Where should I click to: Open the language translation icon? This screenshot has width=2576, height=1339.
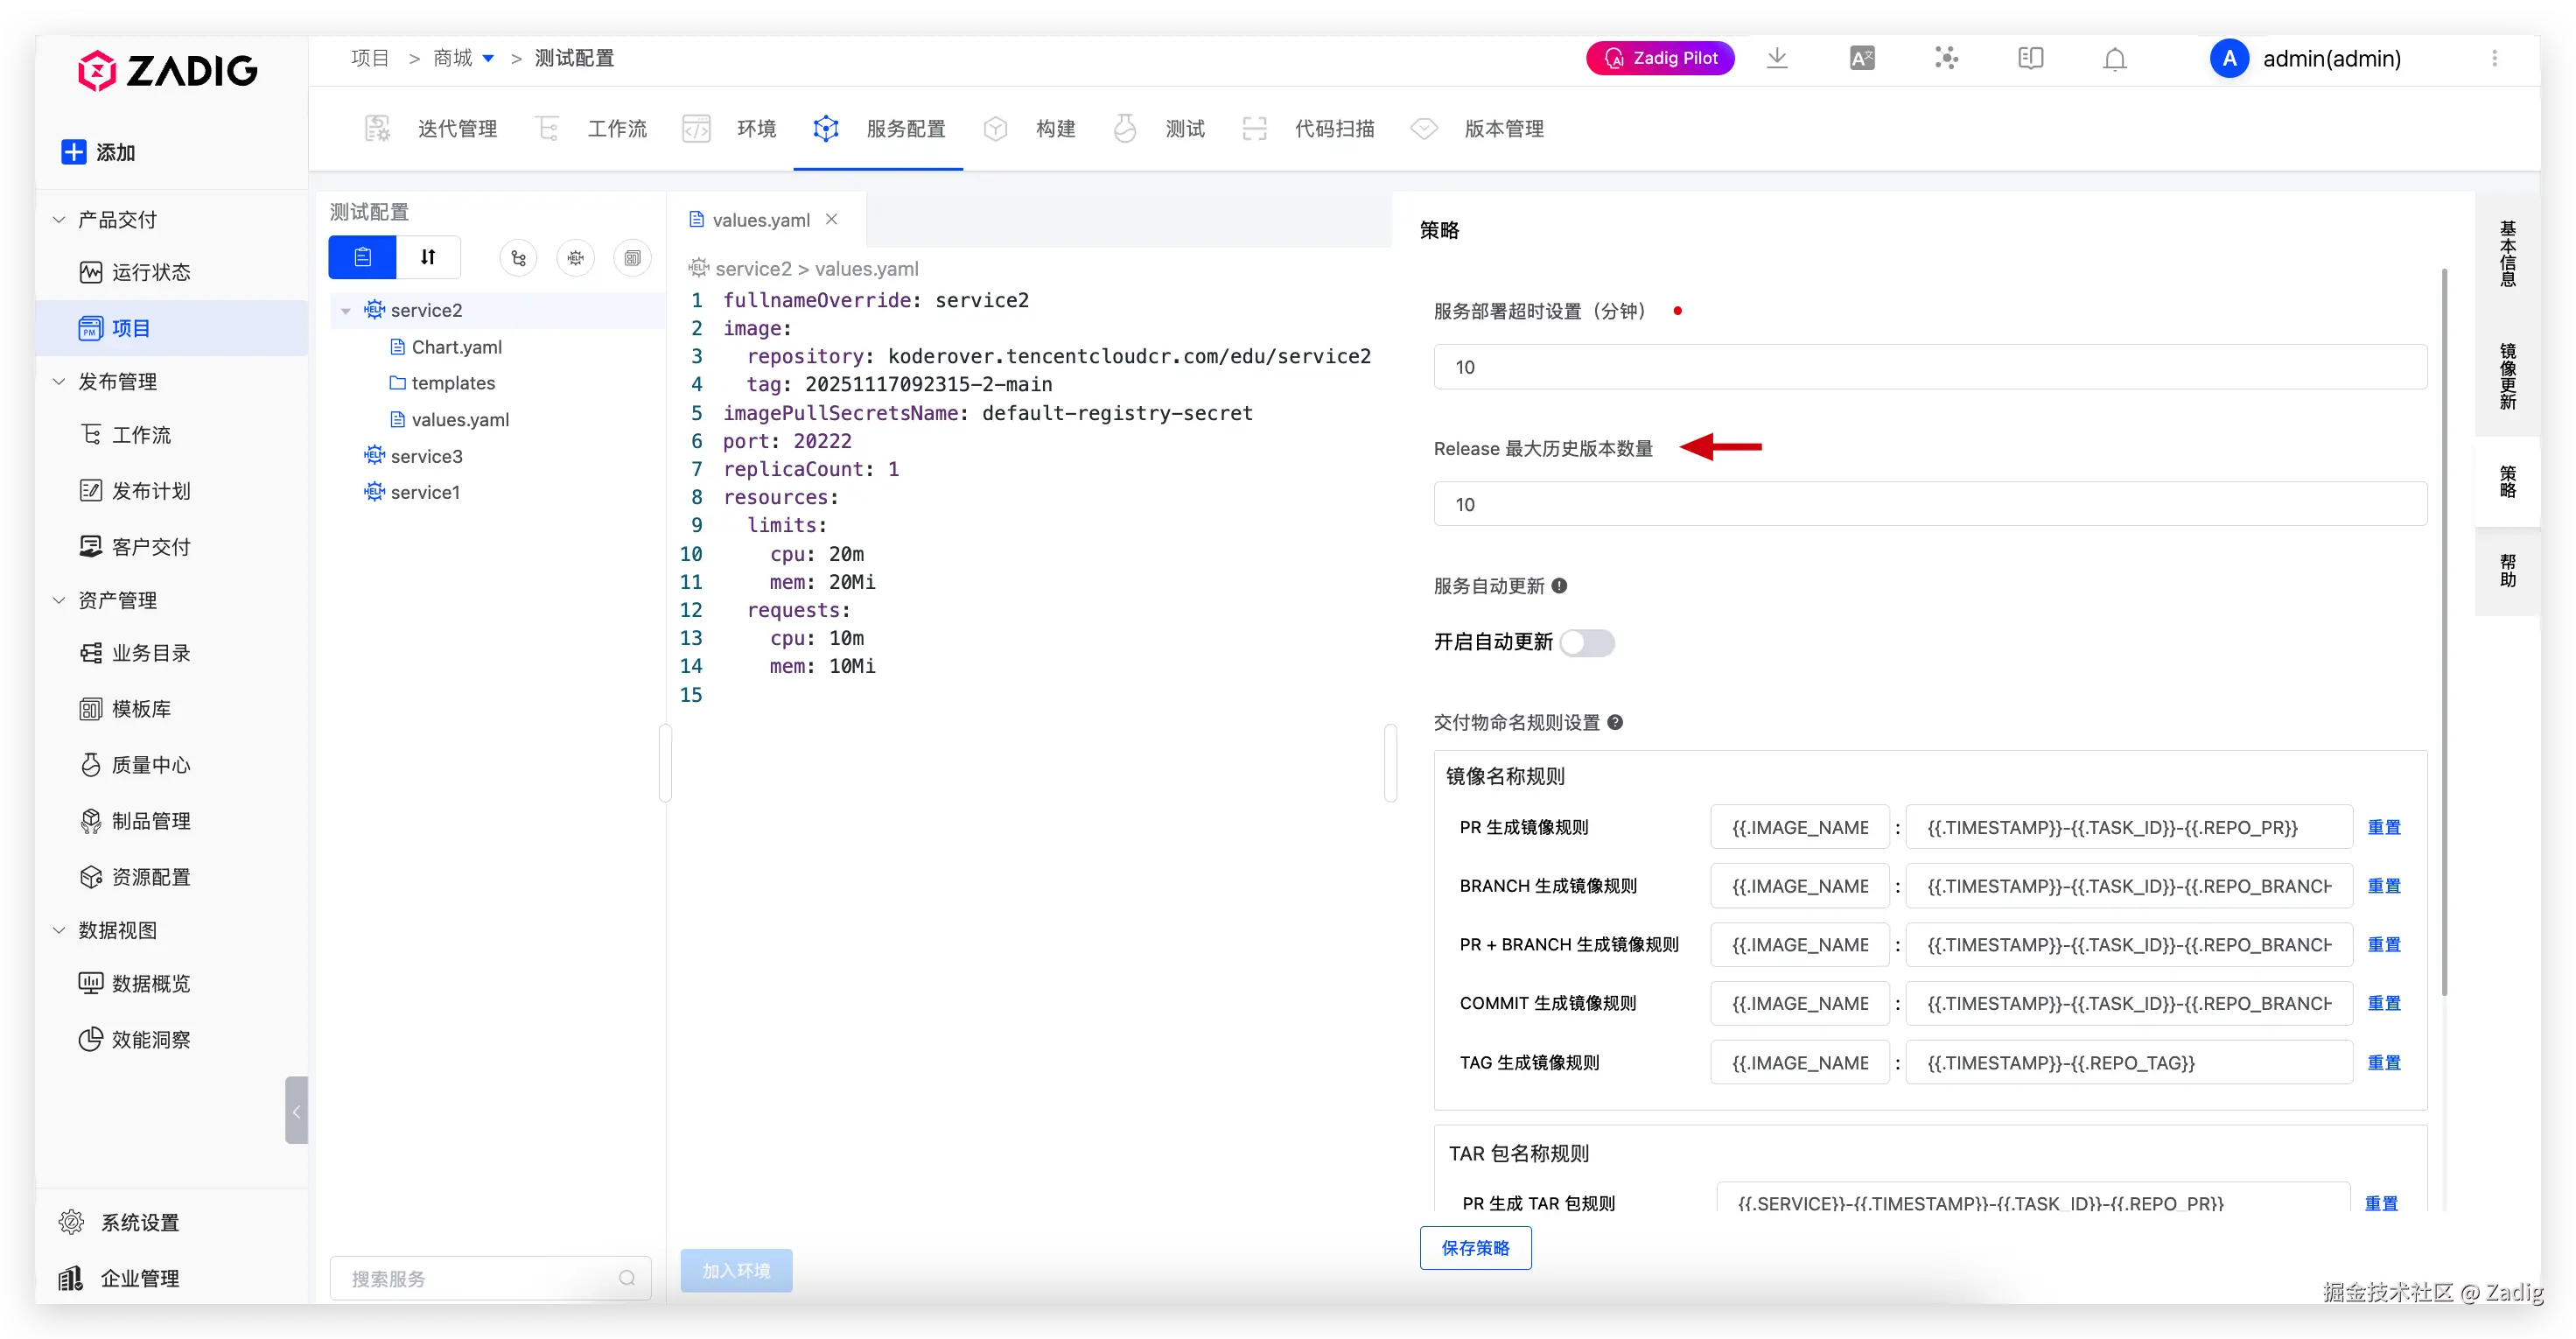click(x=1861, y=58)
